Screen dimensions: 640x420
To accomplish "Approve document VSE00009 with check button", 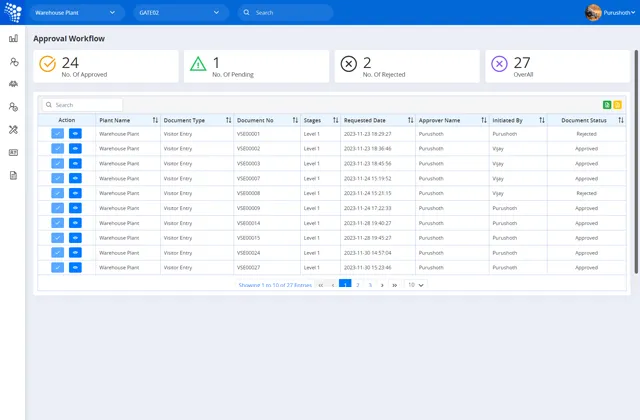I will point(58,208).
